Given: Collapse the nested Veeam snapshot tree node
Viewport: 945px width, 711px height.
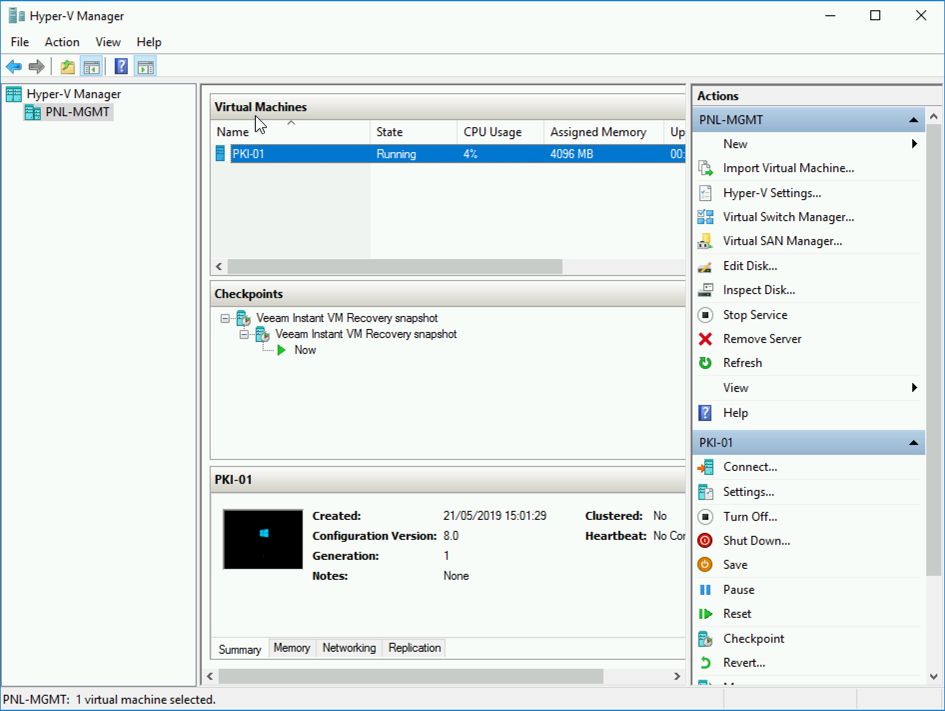Looking at the screenshot, I should click(x=244, y=334).
